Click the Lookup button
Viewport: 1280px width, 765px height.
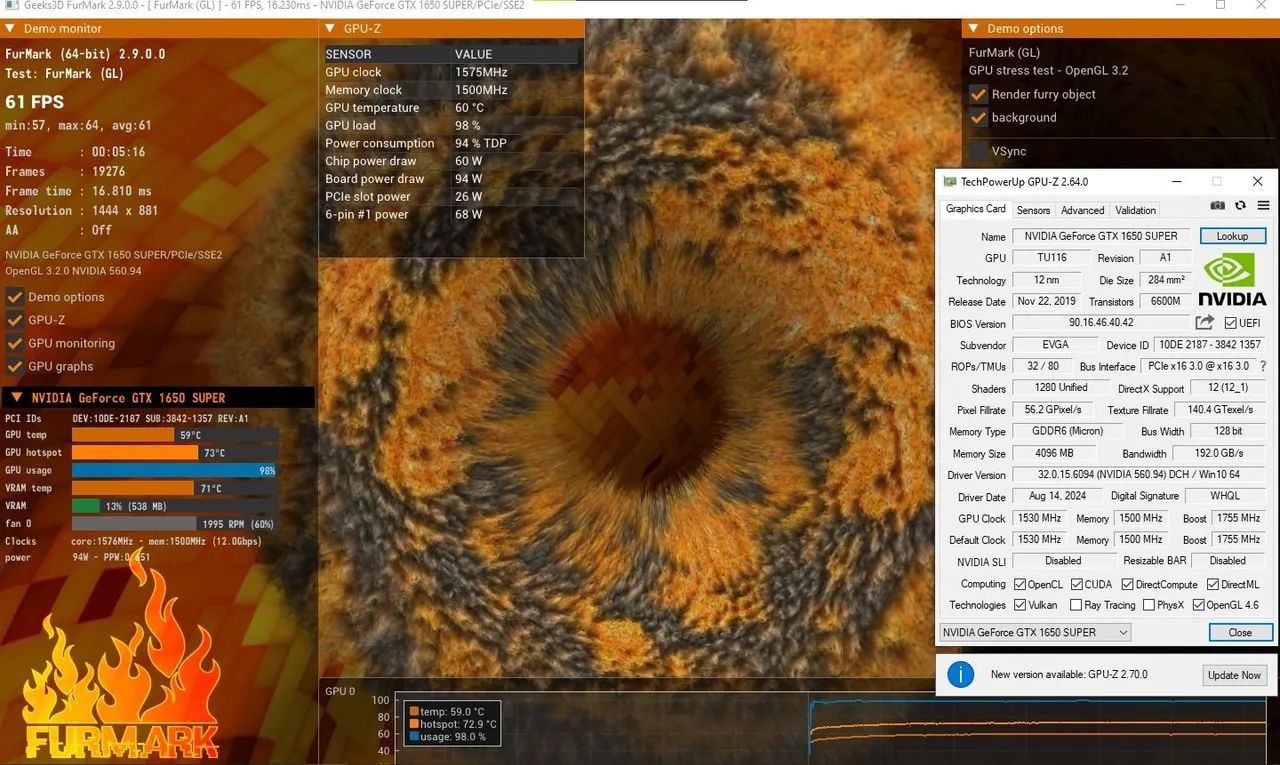pos(1232,236)
